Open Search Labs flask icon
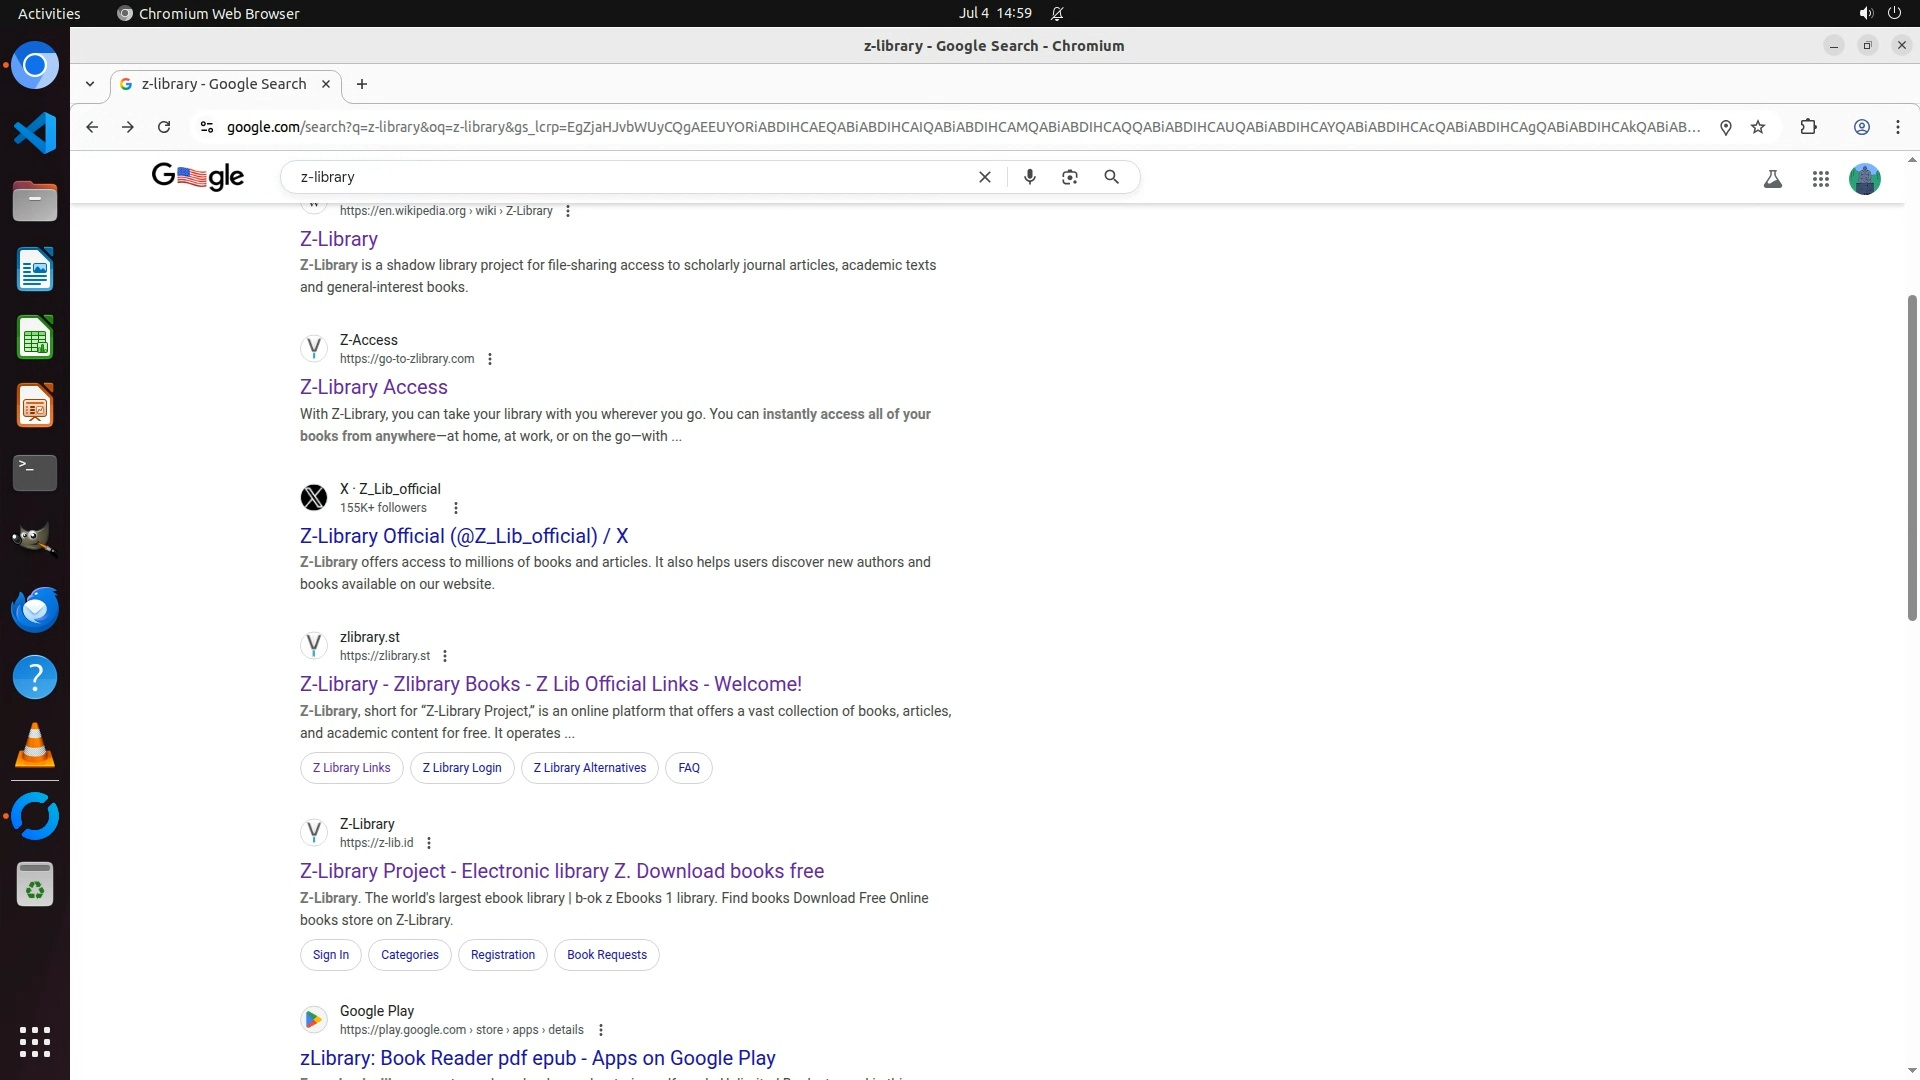The width and height of the screenshot is (1920, 1080). (x=1772, y=179)
